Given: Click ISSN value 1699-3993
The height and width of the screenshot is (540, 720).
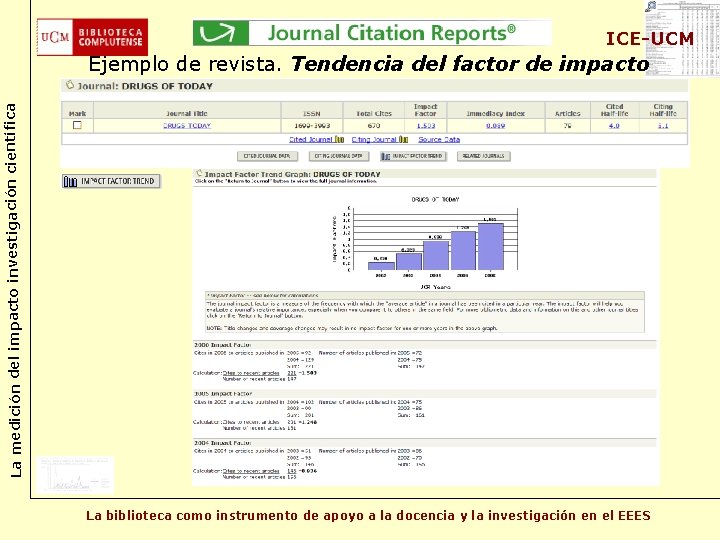Looking at the screenshot, I should pos(312,125).
